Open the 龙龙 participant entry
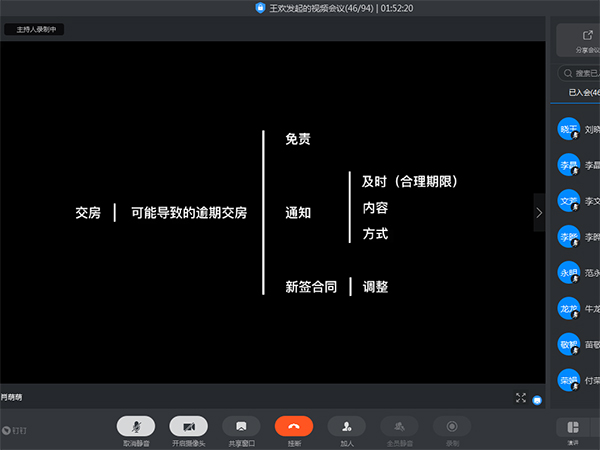This screenshot has width=600, height=450. 569,309
